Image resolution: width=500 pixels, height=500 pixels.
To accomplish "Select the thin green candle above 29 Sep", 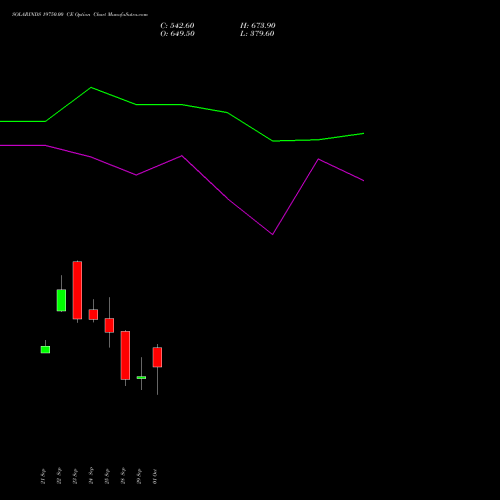I will click(x=141, y=377).
